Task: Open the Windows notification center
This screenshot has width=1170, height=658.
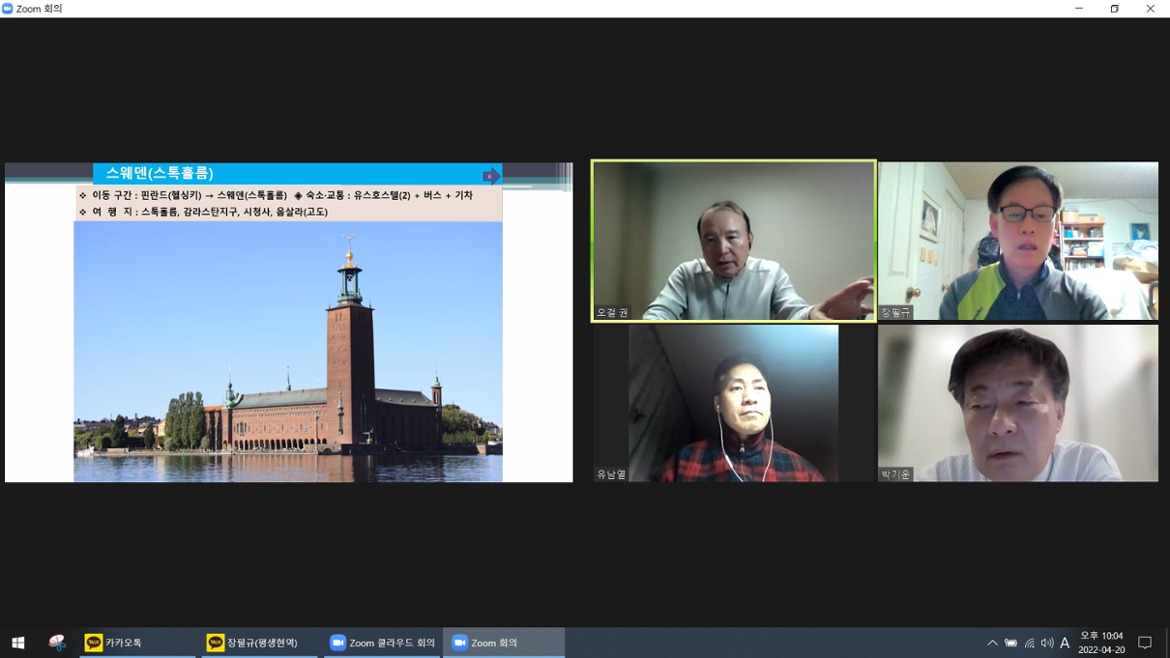Action: 1145,643
